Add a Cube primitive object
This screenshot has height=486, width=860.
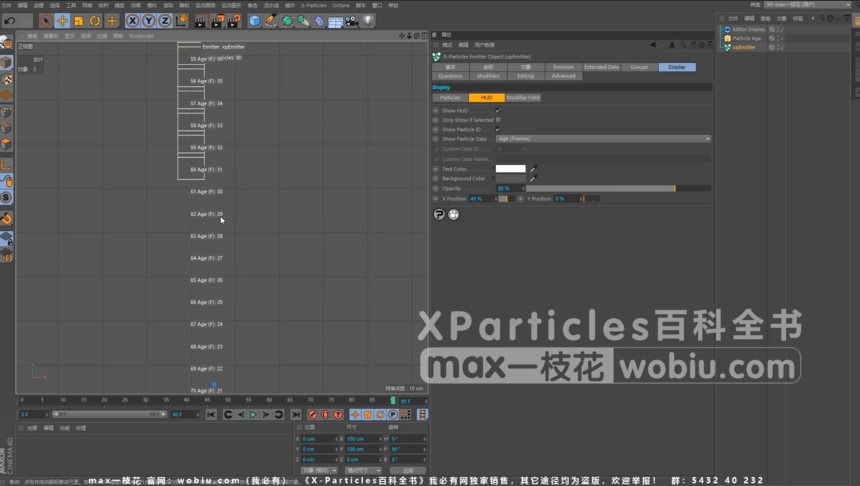coord(254,21)
